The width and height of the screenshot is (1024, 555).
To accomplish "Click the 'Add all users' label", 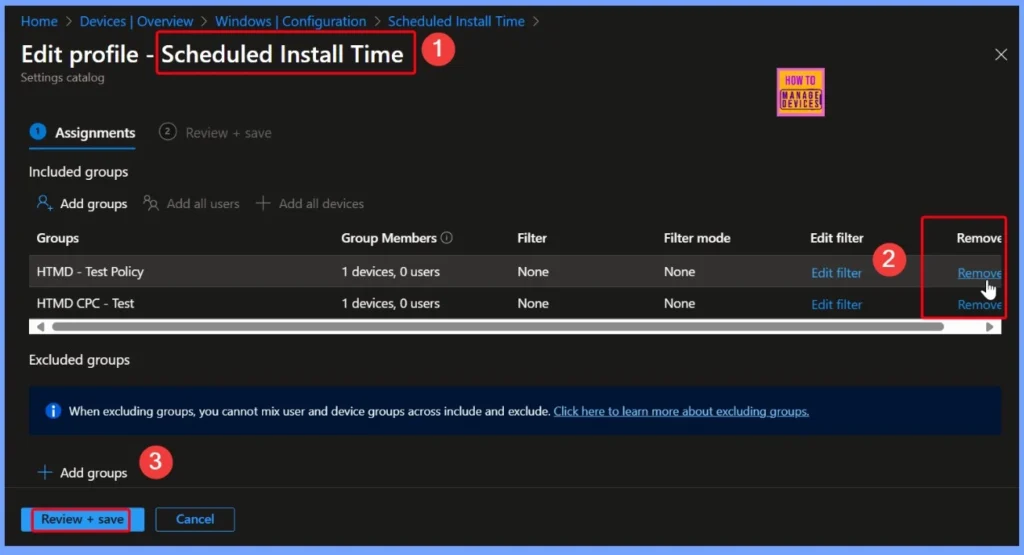I will coord(203,204).
